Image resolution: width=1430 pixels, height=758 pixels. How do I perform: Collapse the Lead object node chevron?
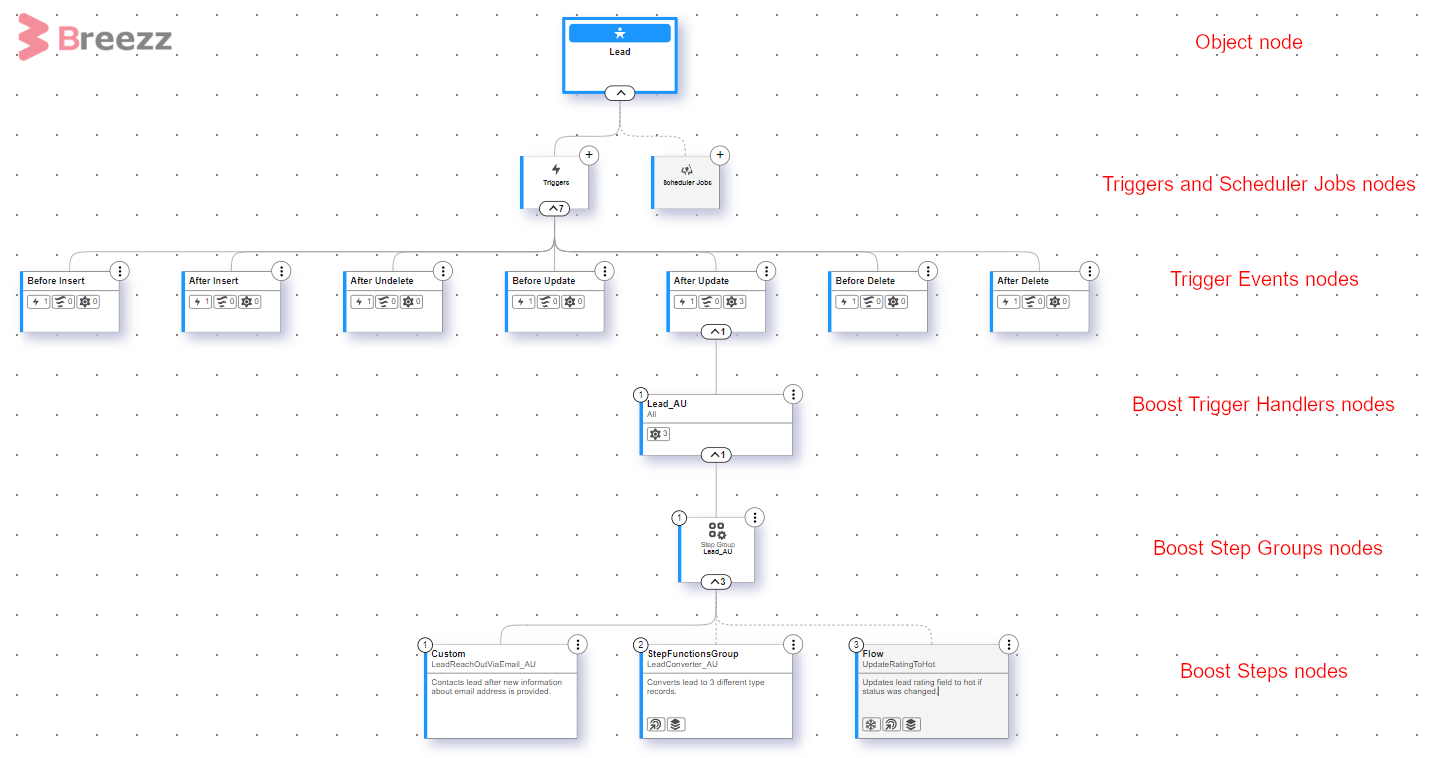coord(620,93)
